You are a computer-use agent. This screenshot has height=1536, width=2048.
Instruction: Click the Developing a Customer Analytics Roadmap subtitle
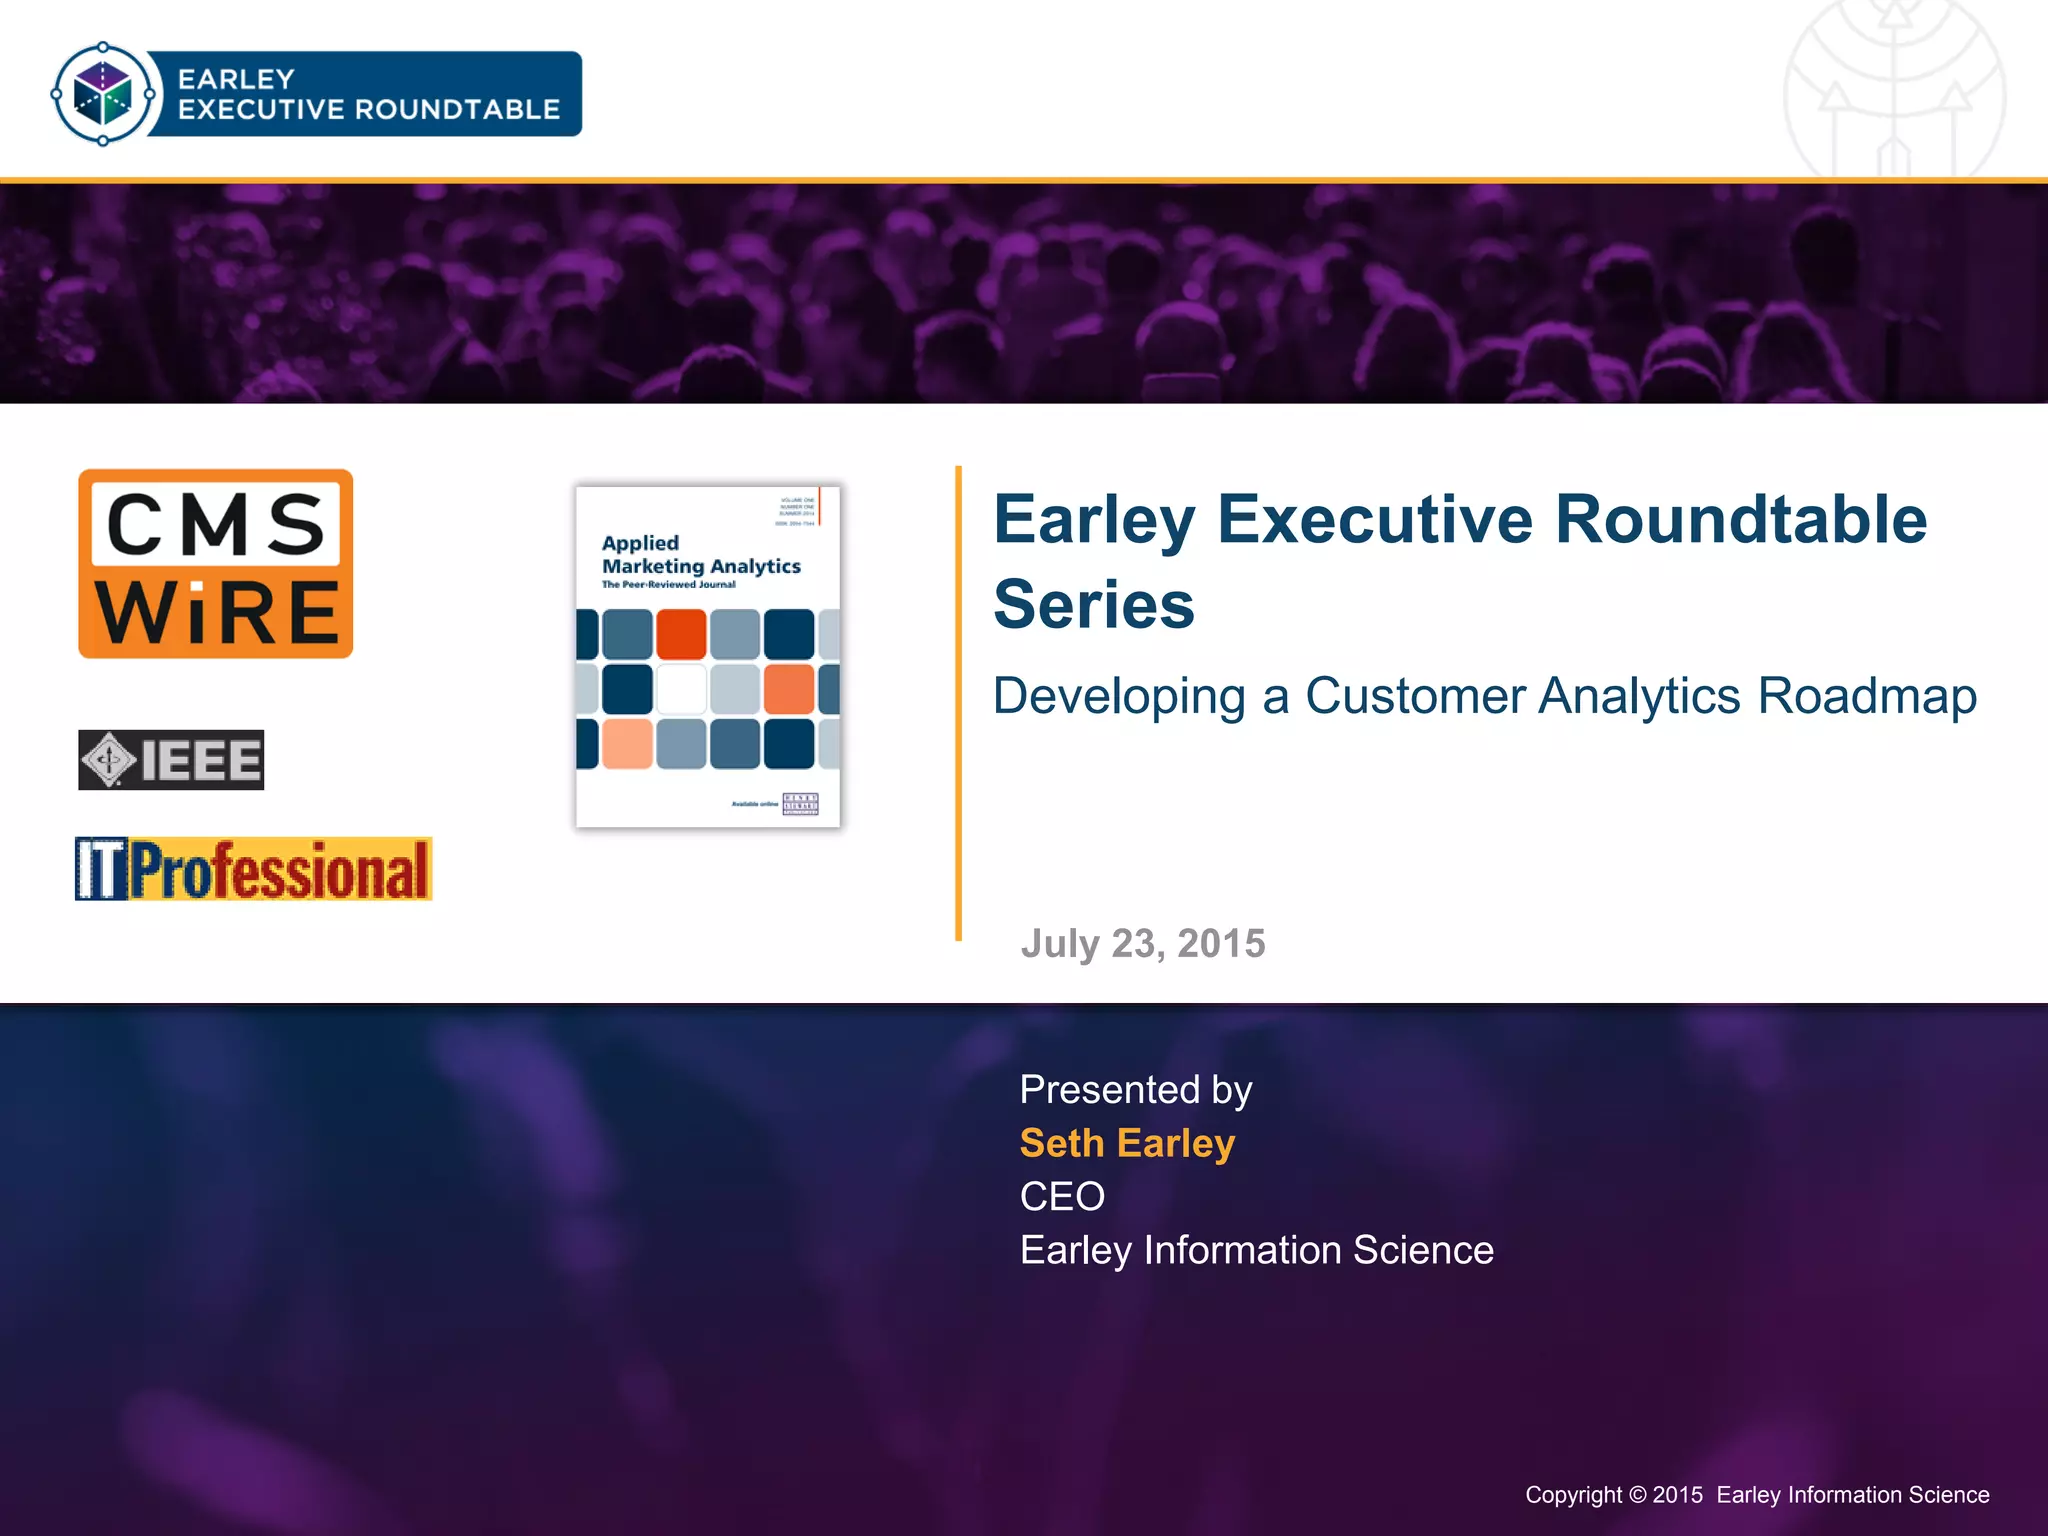(1484, 696)
